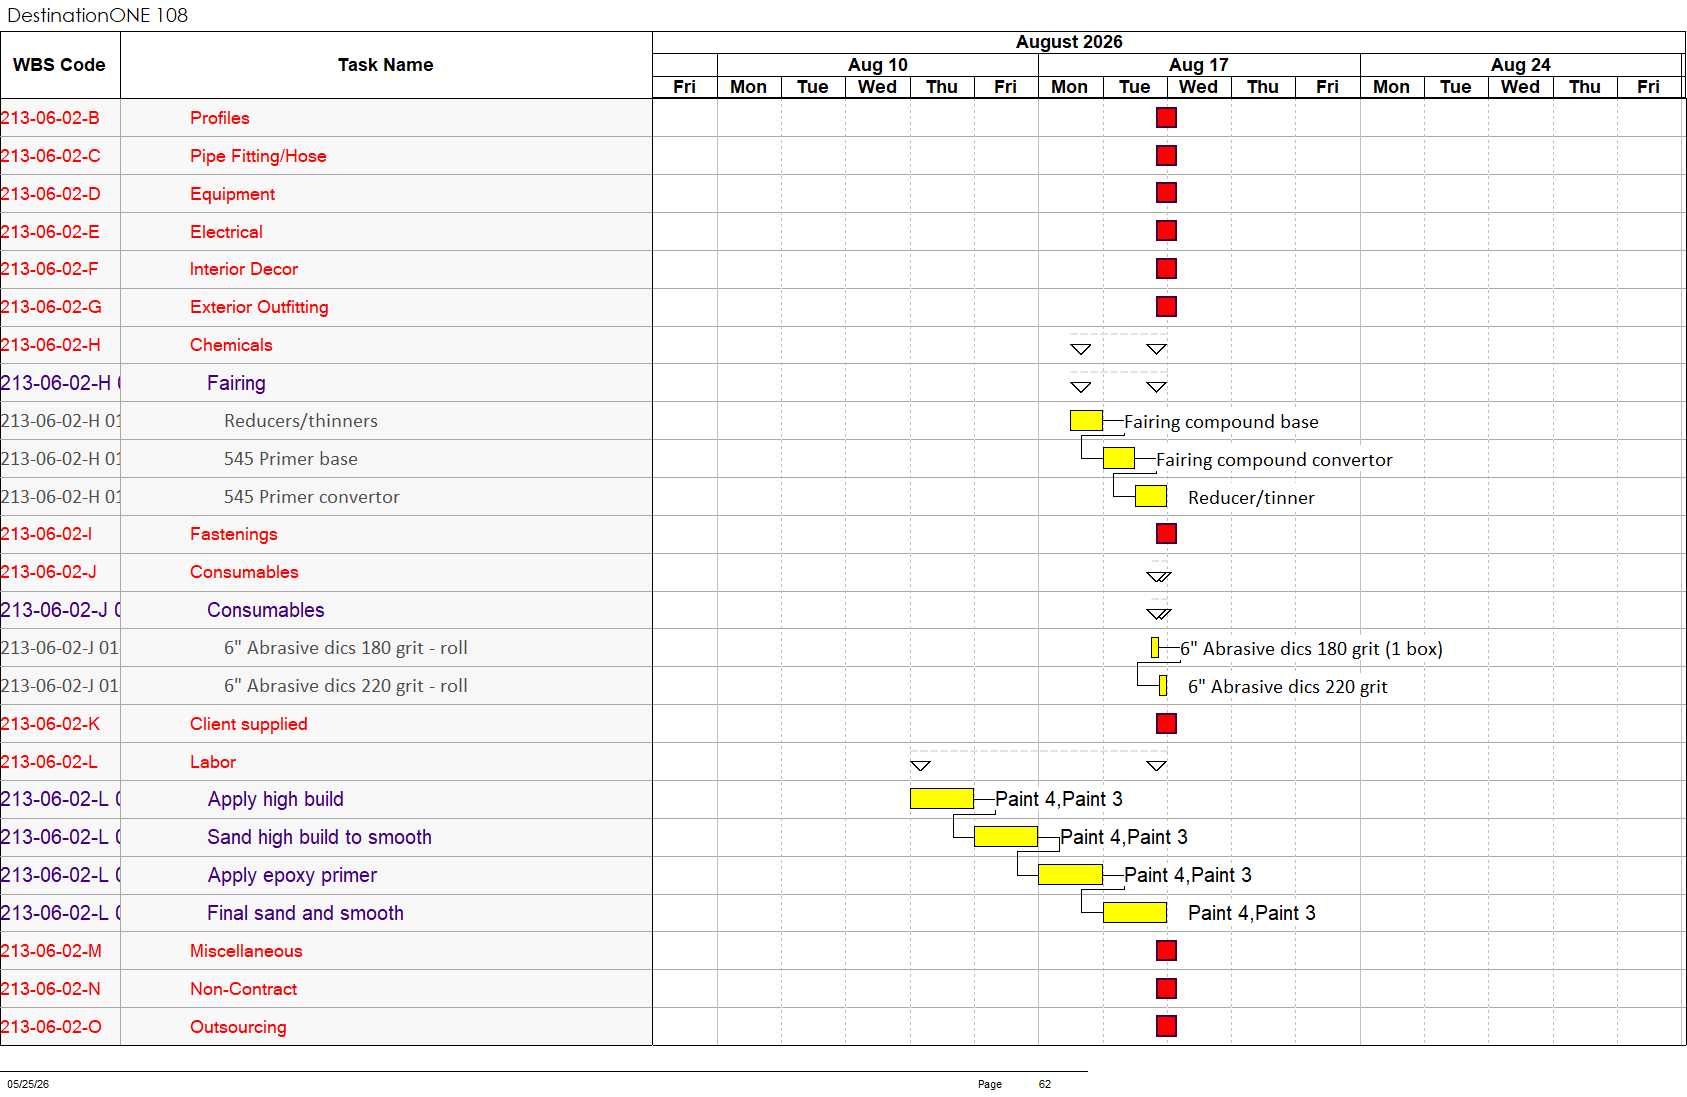Screen dimensions: 1687x1097
Task: Select the small yellow bar for 220 grit roll
Action: (x=1163, y=686)
